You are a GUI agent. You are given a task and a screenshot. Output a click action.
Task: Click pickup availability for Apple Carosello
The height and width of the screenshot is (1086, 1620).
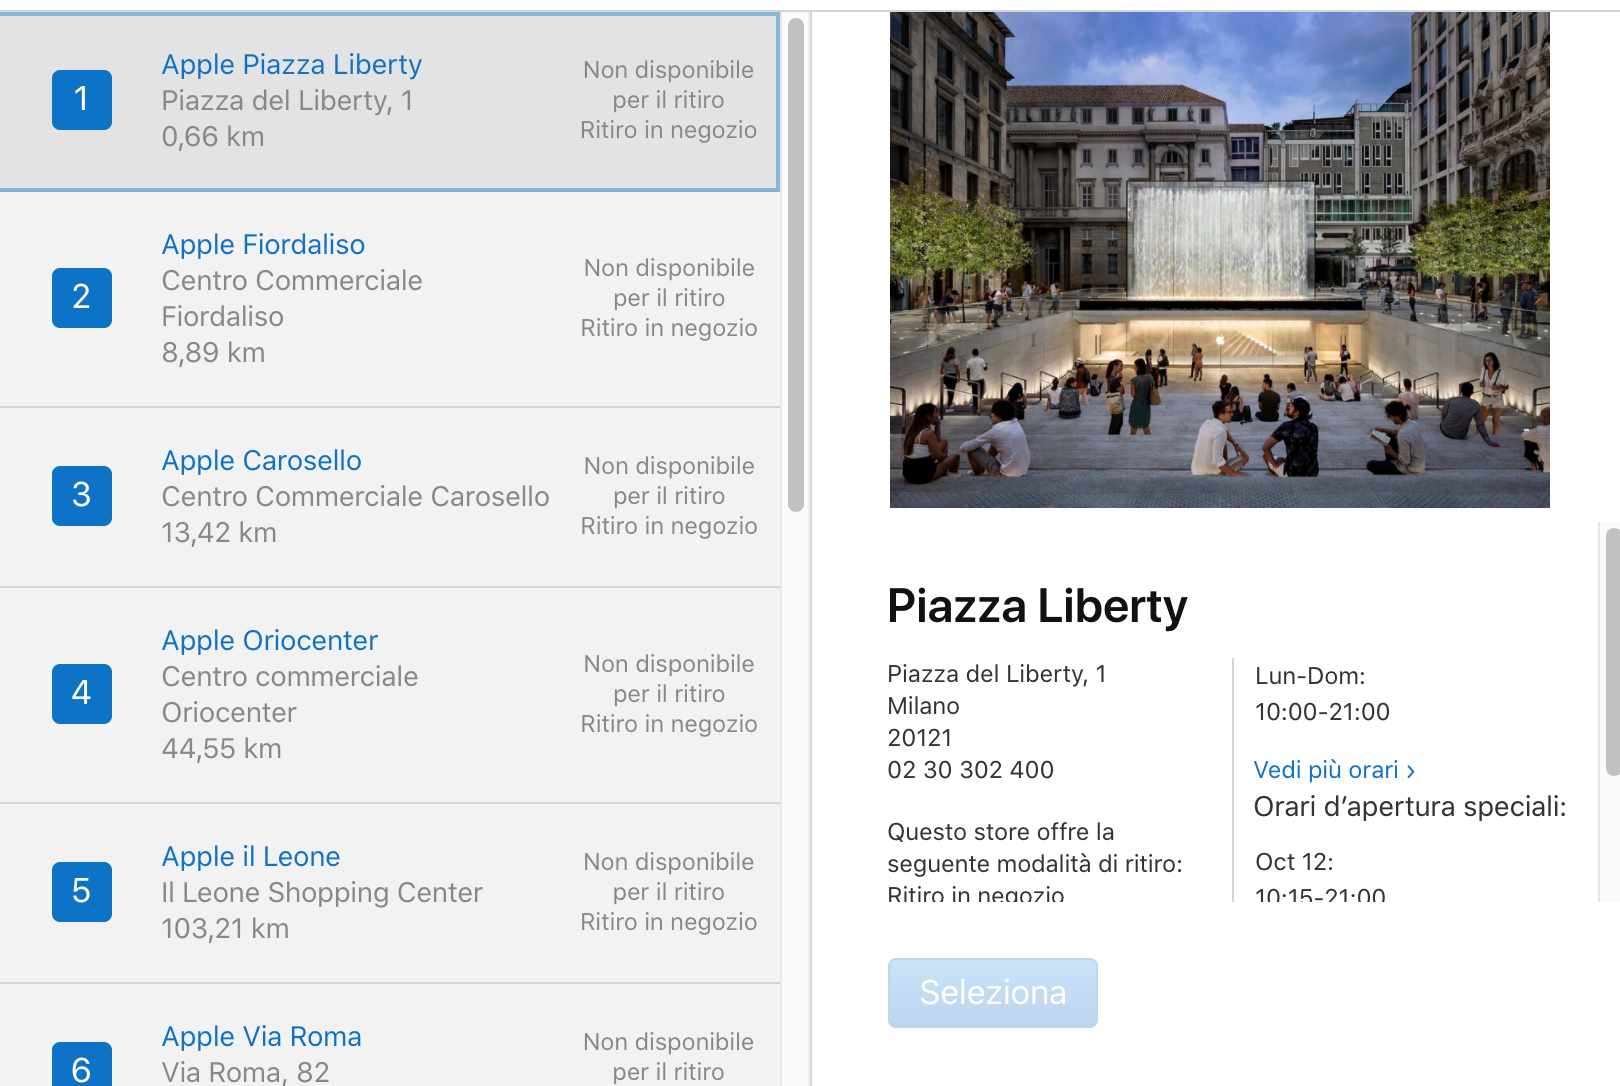point(669,496)
